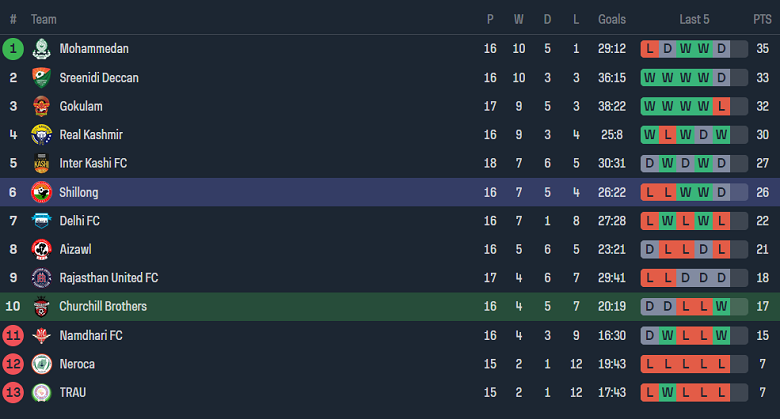Click the Neroca team badge
This screenshot has width=780, height=419.
(x=41, y=364)
